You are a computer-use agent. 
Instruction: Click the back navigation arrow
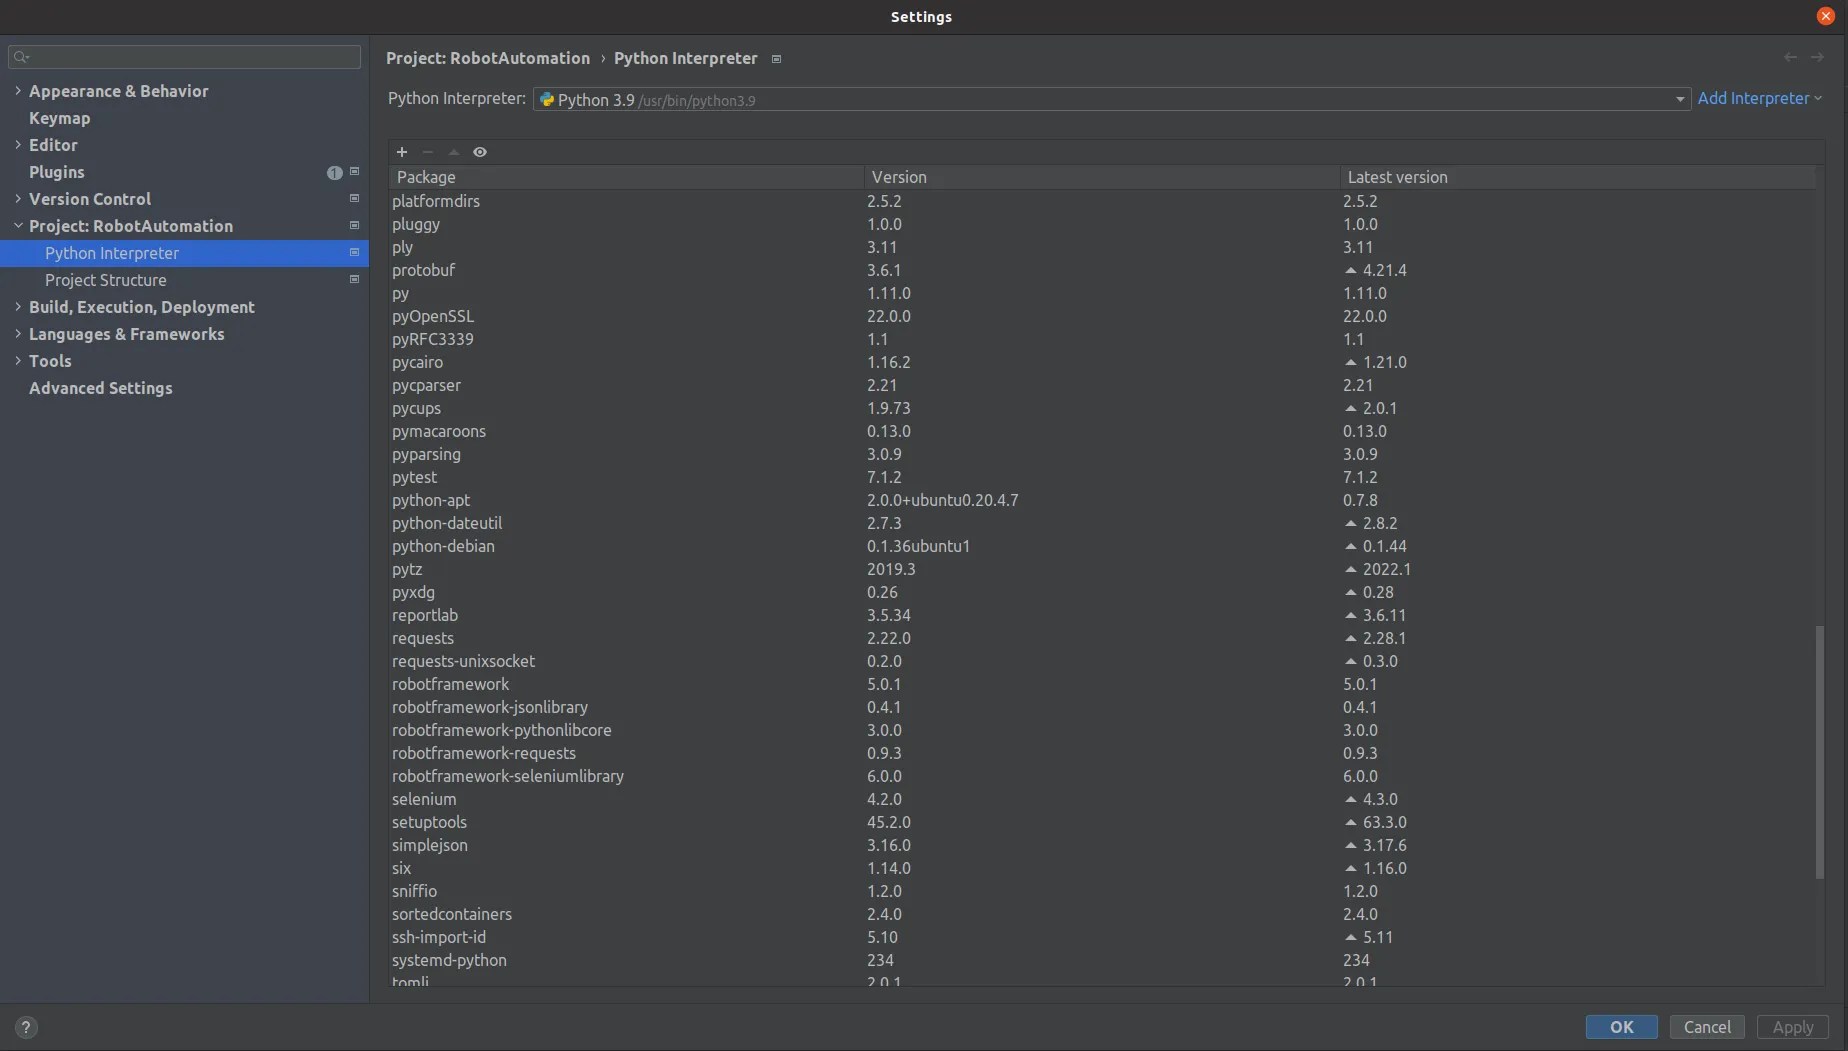(1790, 57)
